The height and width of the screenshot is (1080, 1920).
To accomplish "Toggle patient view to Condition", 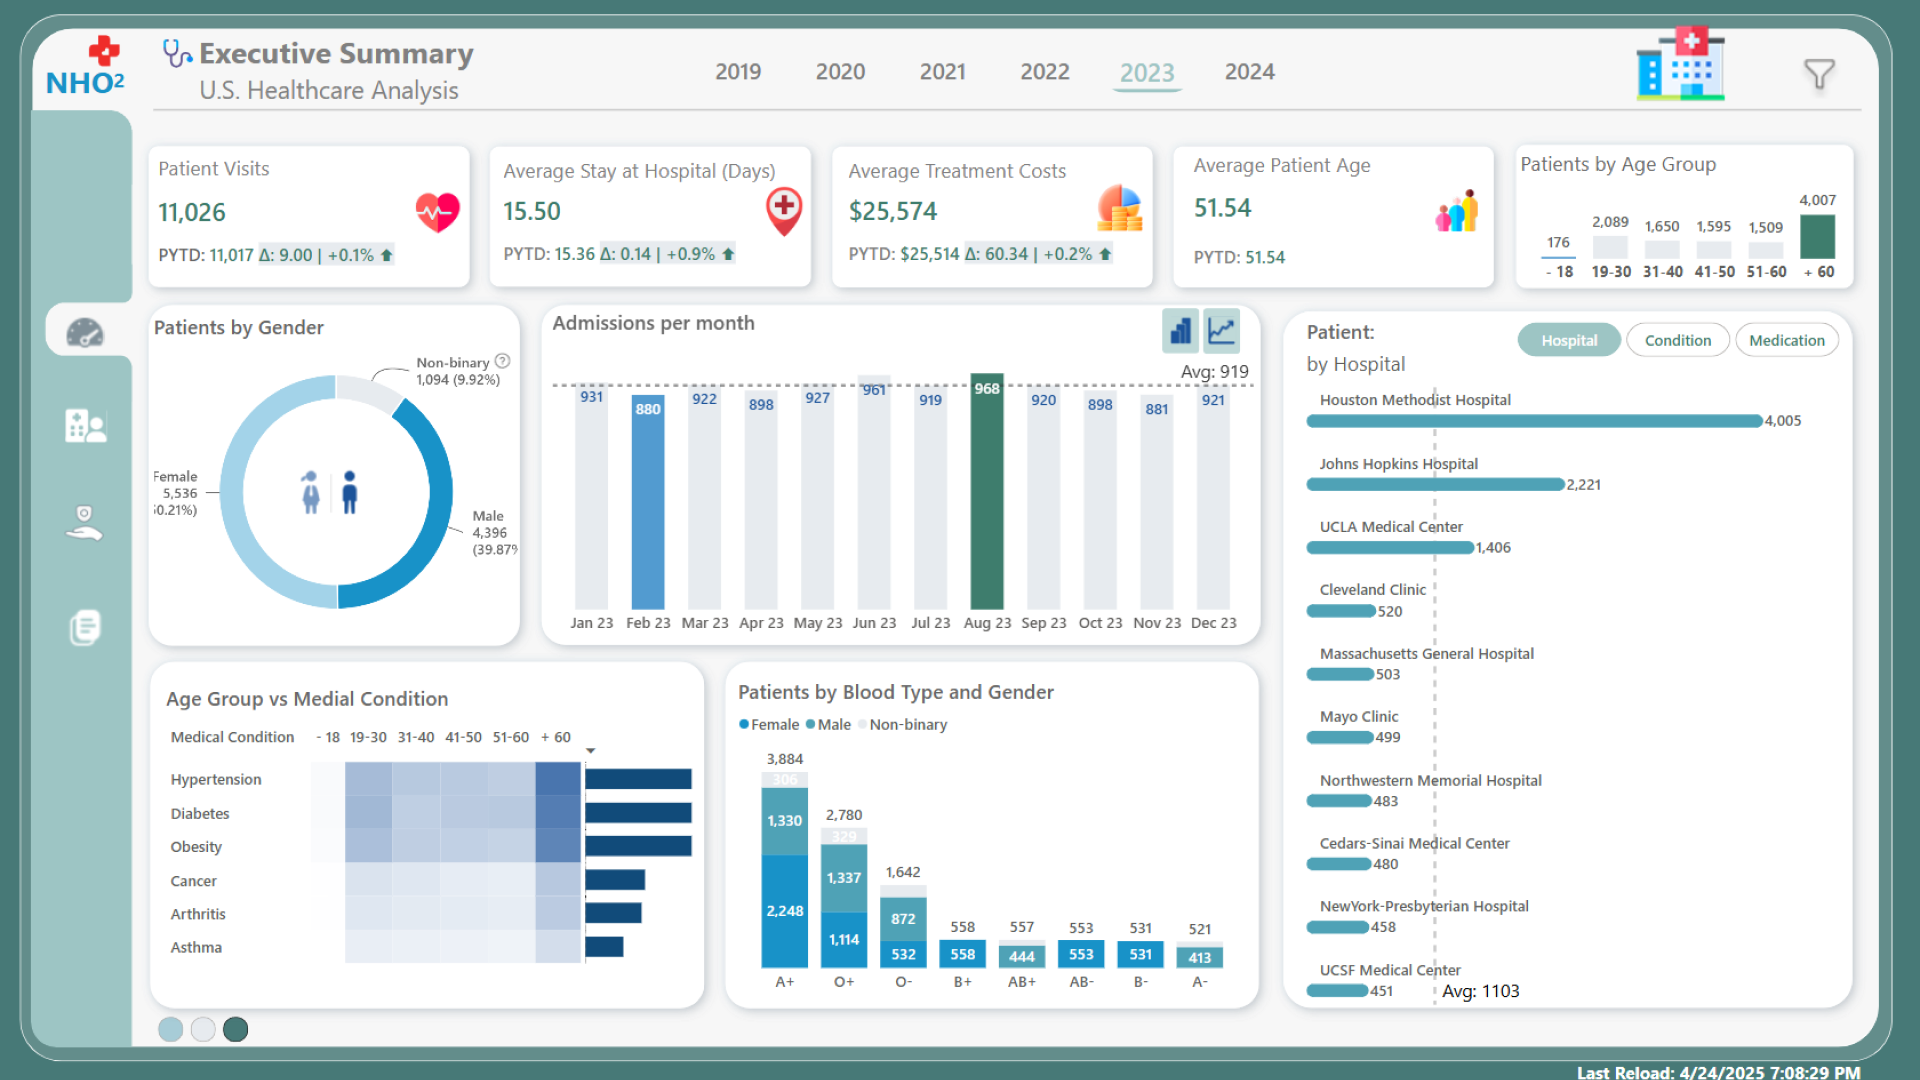I will click(x=1677, y=340).
